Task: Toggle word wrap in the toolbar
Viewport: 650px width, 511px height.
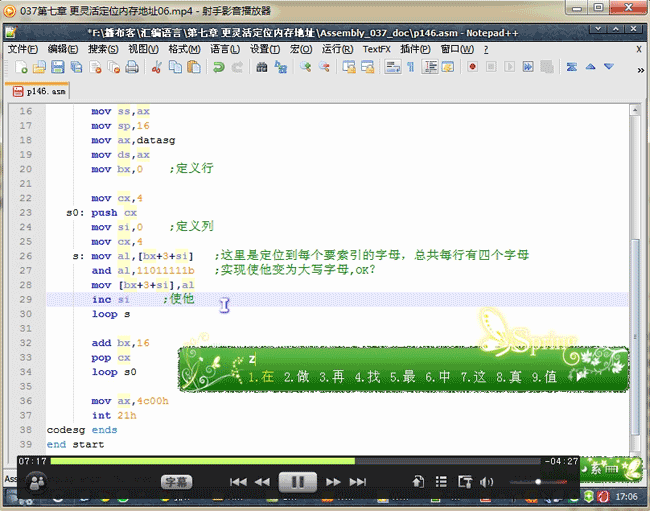Action: (392, 68)
